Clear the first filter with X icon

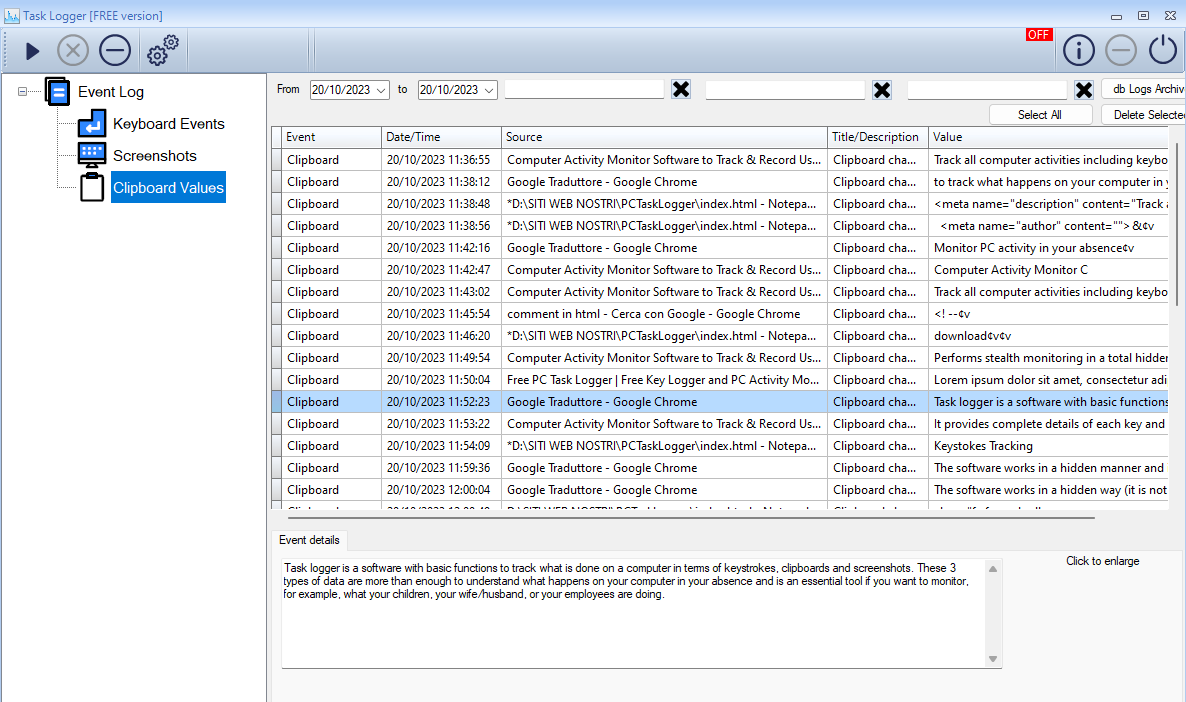point(681,90)
